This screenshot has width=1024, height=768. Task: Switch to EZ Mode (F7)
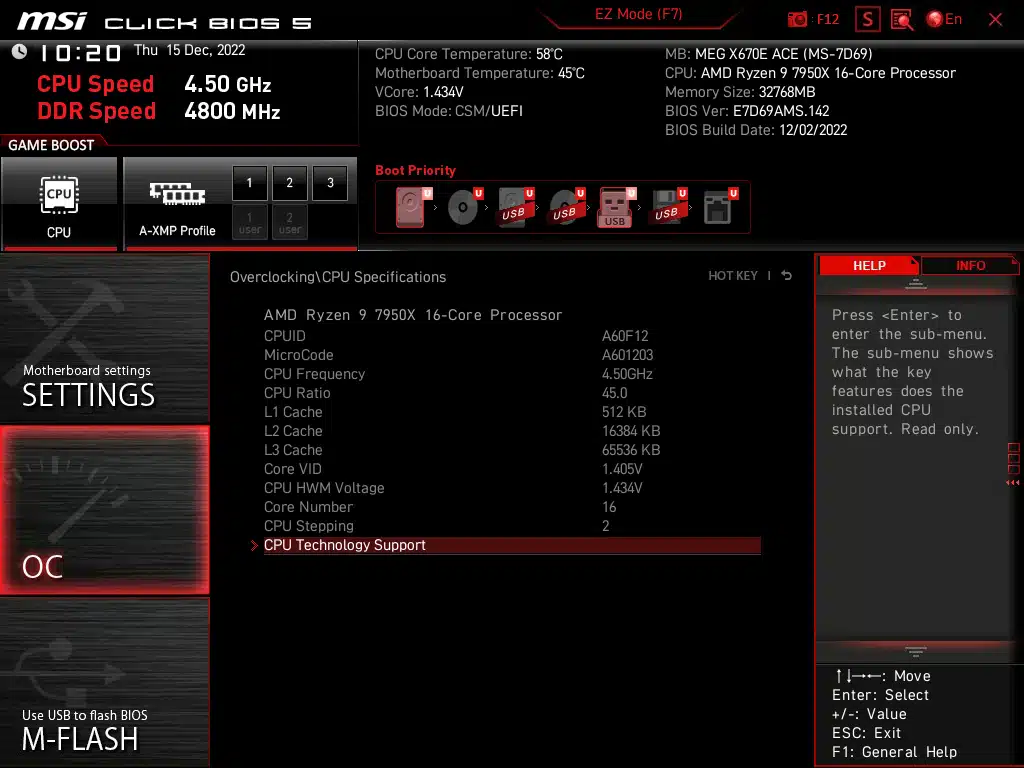[638, 14]
